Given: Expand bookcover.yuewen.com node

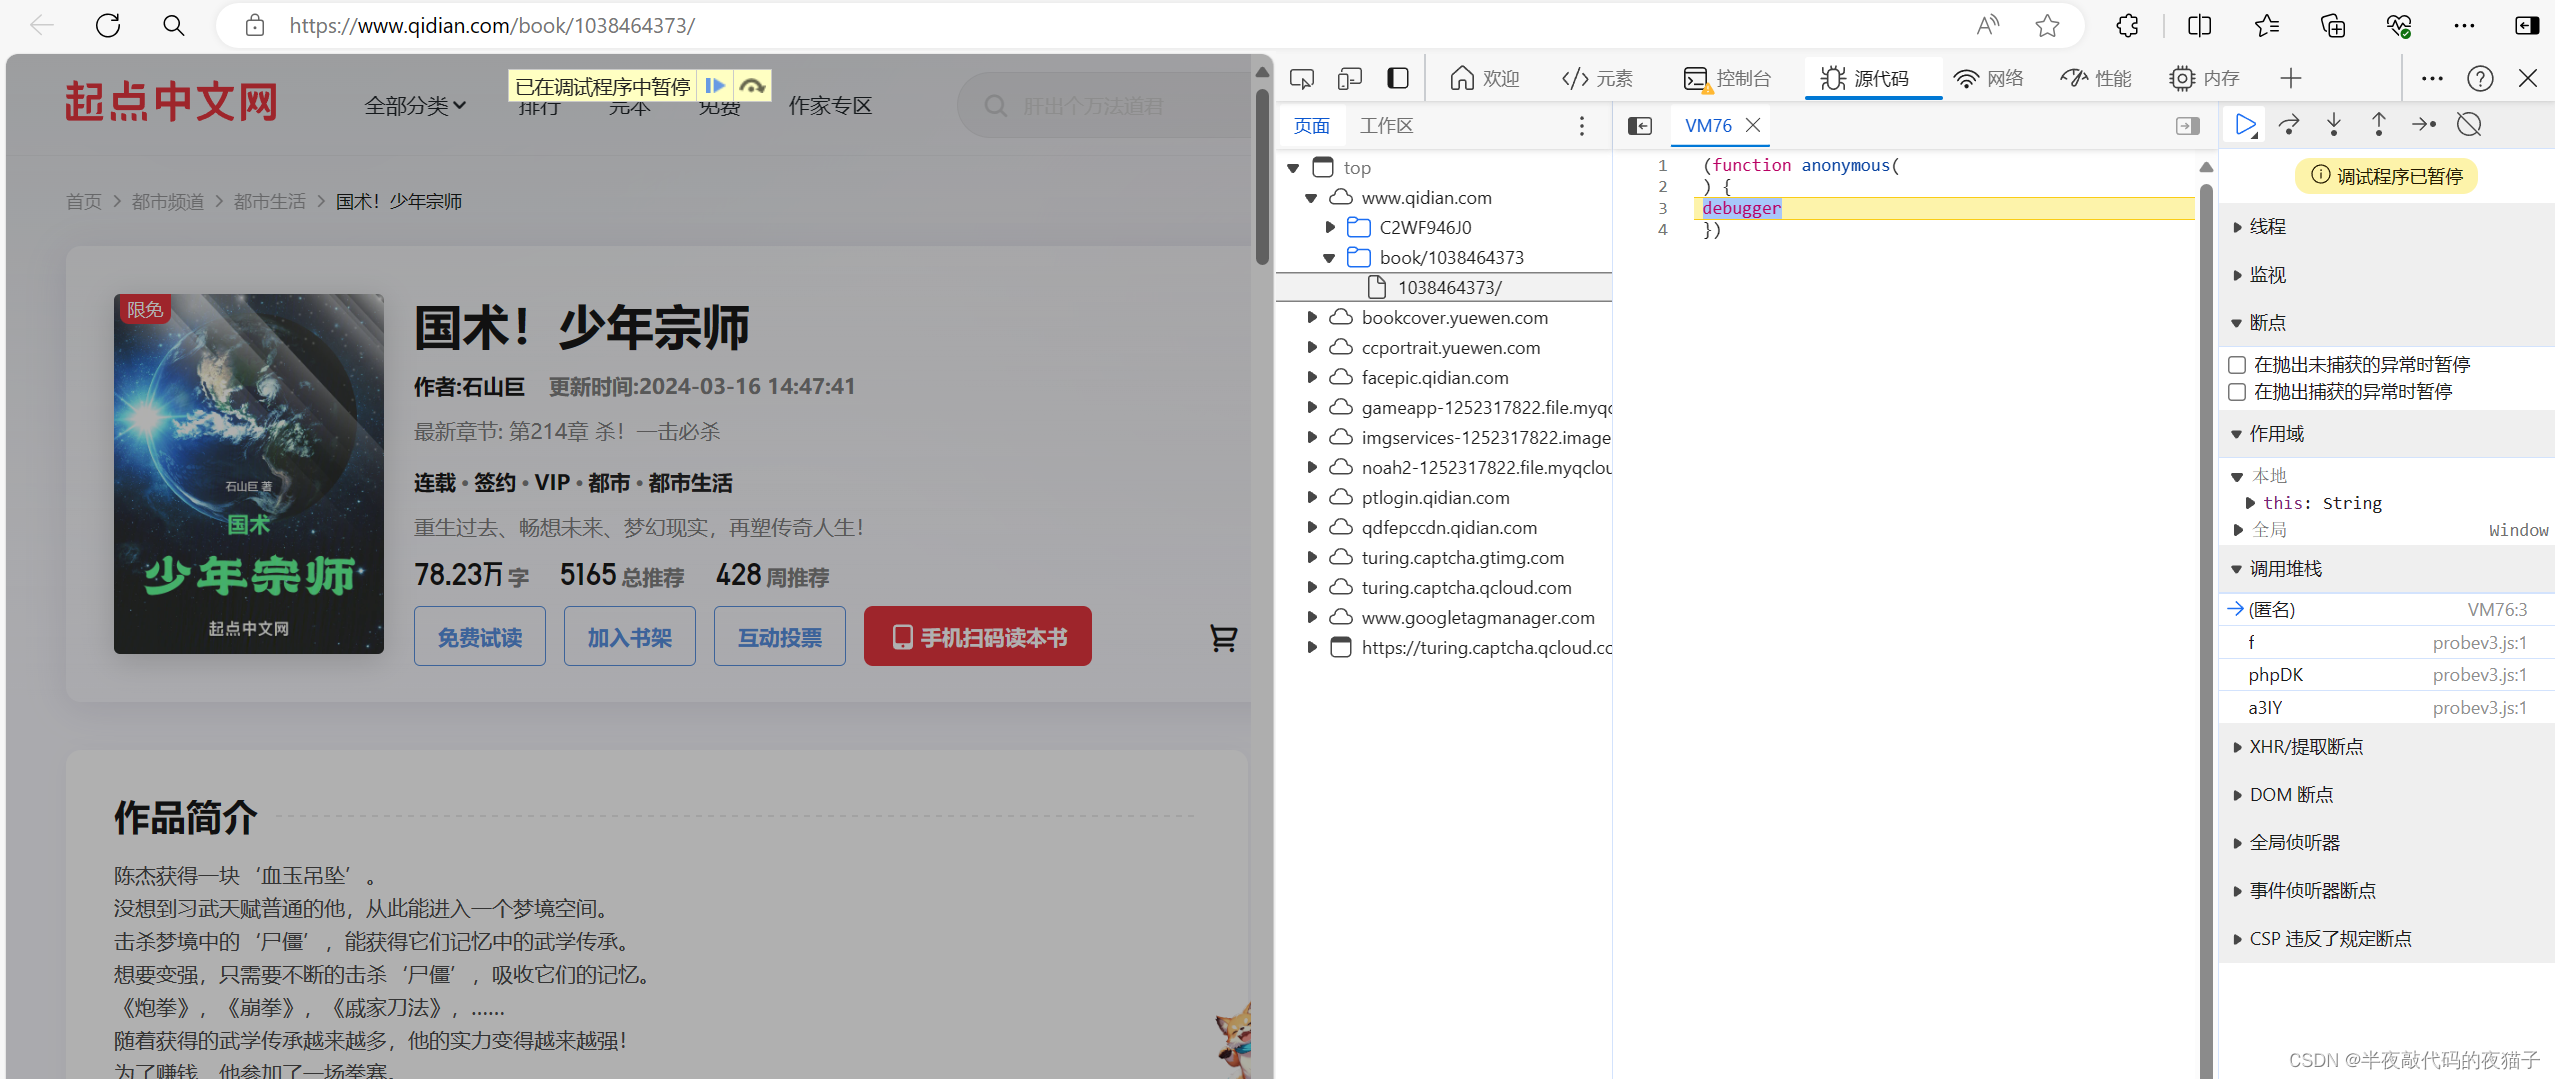Looking at the screenshot, I should pos(1312,318).
